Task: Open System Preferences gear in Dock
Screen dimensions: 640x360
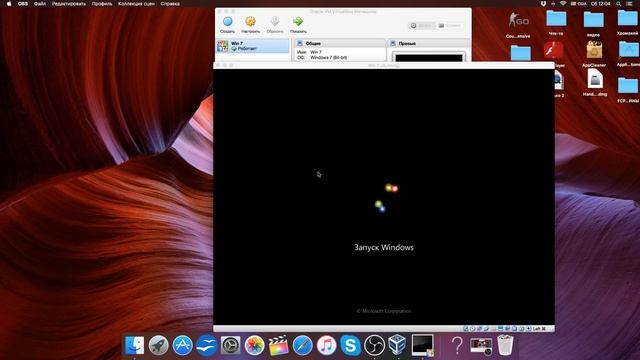Action: (231, 345)
